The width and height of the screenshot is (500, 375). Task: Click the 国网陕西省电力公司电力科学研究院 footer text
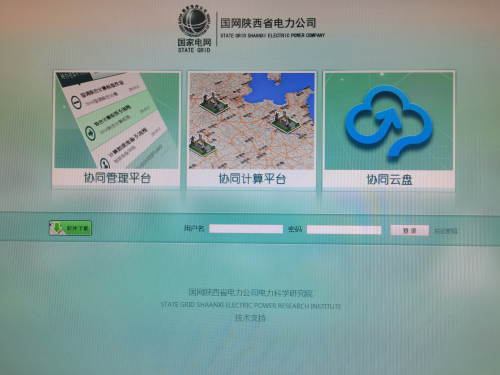[x=251, y=293]
